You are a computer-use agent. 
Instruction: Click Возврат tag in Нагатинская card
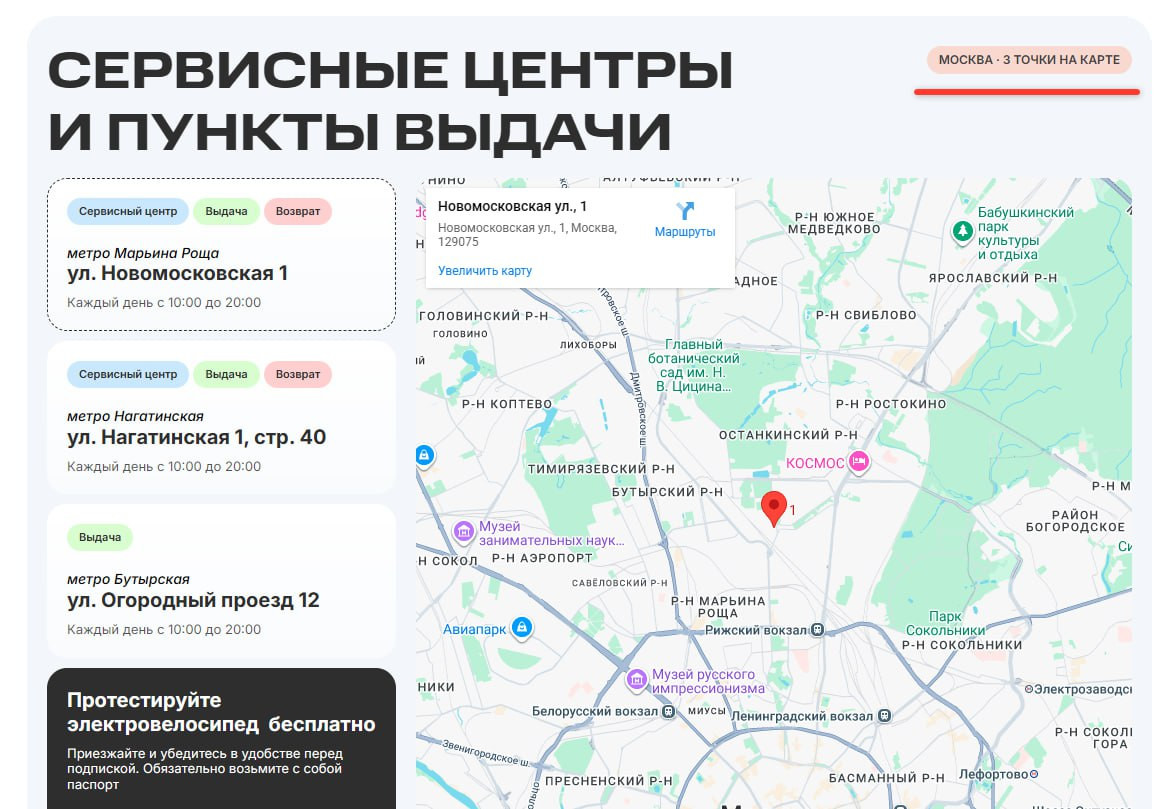coord(298,374)
